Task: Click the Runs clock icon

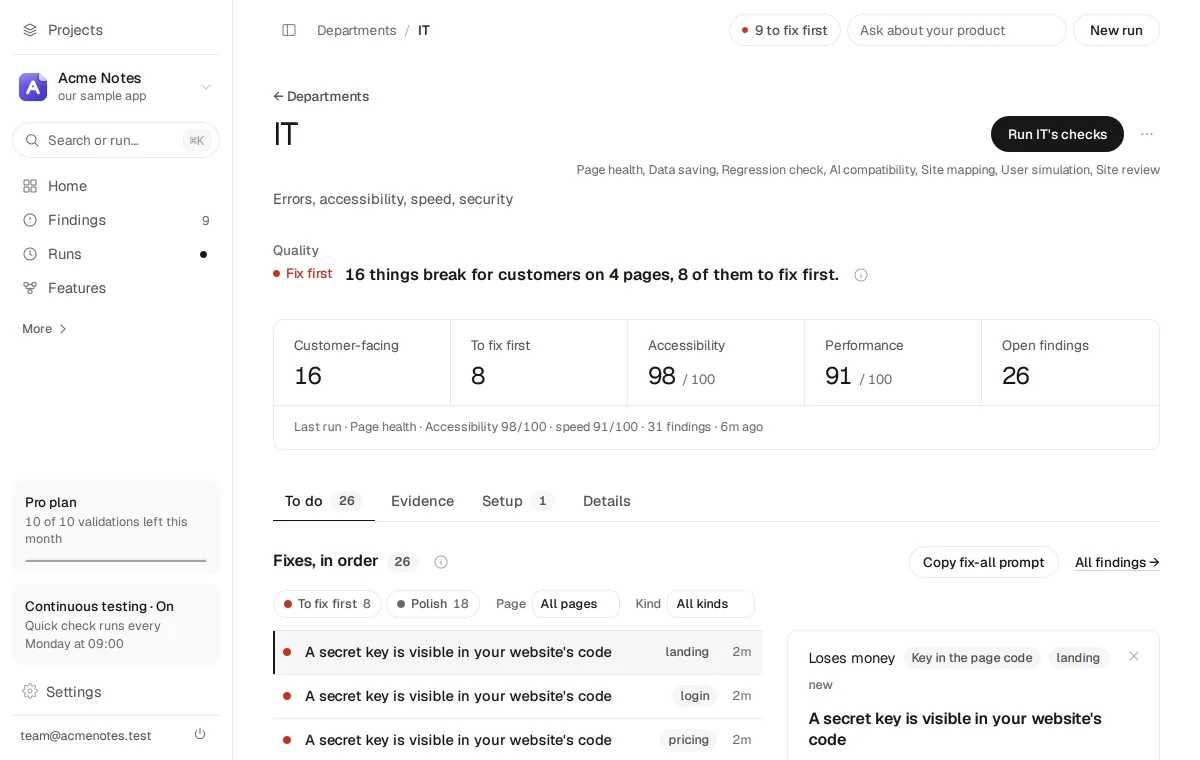Action: tap(30, 254)
